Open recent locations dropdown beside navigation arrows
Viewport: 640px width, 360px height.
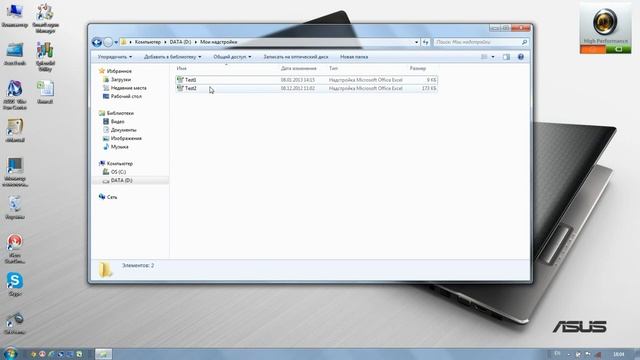click(x=116, y=42)
